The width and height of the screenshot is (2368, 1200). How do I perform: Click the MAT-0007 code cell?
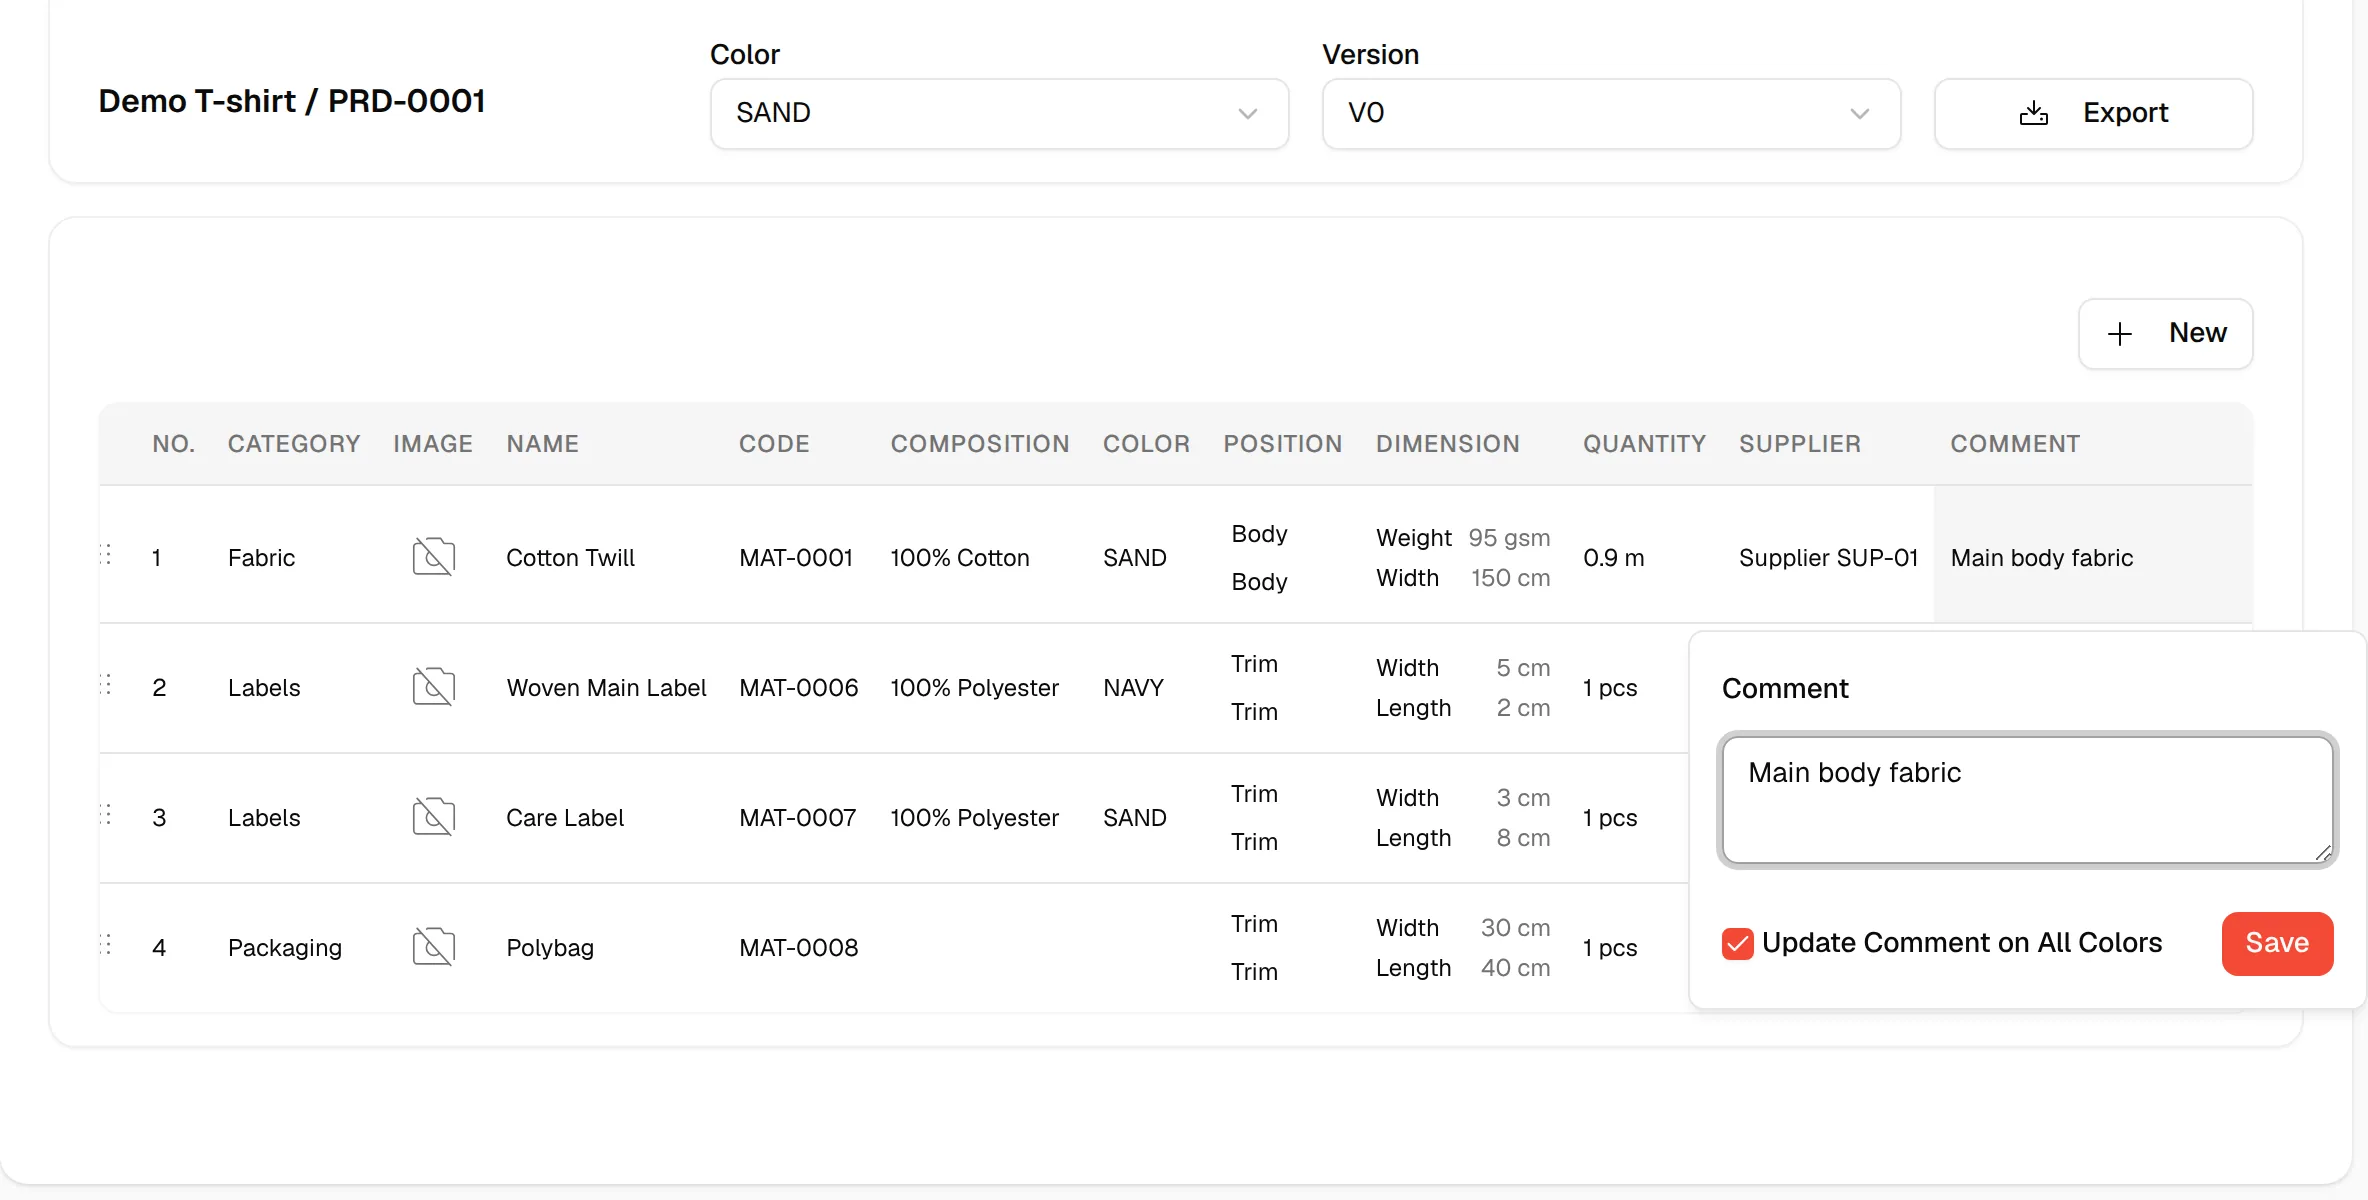(x=798, y=818)
